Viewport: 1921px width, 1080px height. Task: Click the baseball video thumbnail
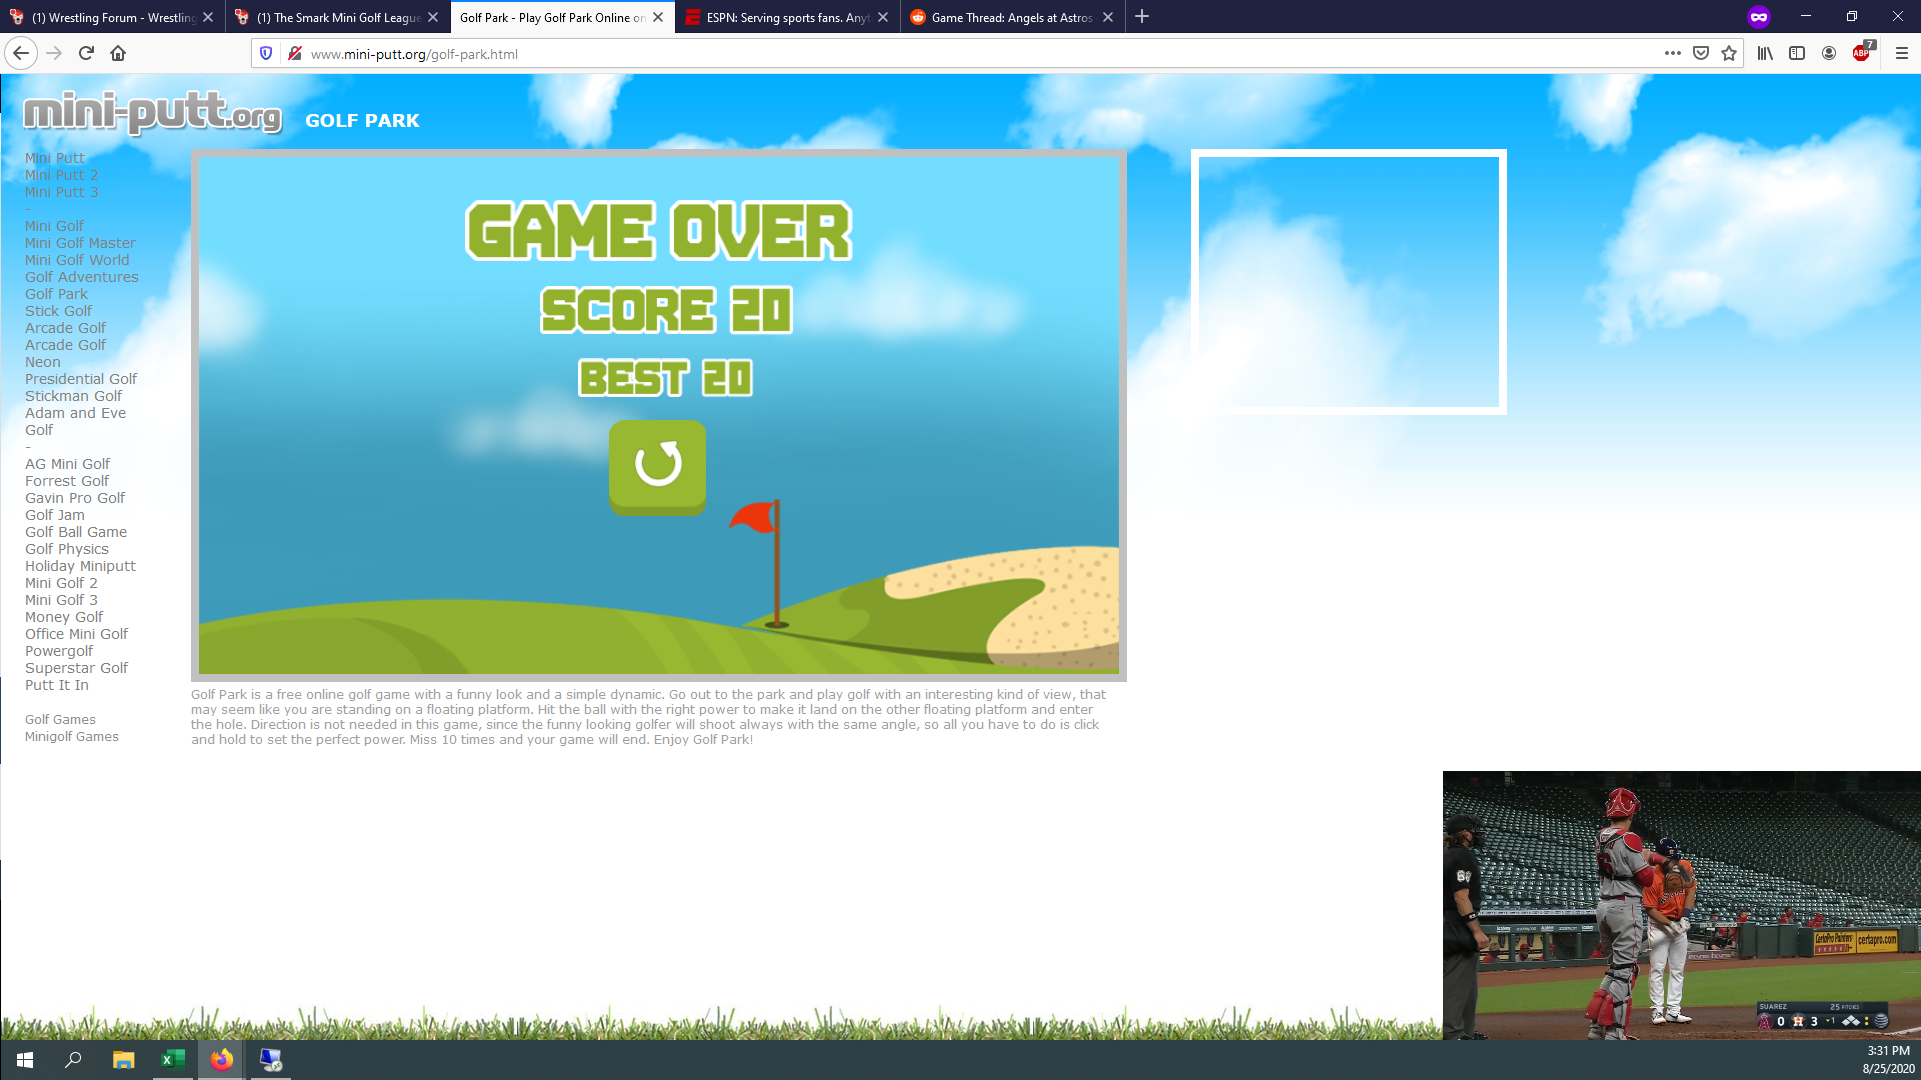(1680, 905)
